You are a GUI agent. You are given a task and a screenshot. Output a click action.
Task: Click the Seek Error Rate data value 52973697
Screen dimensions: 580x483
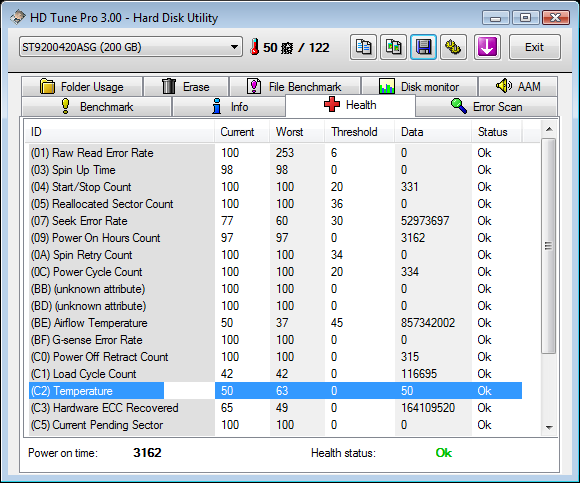pos(425,221)
